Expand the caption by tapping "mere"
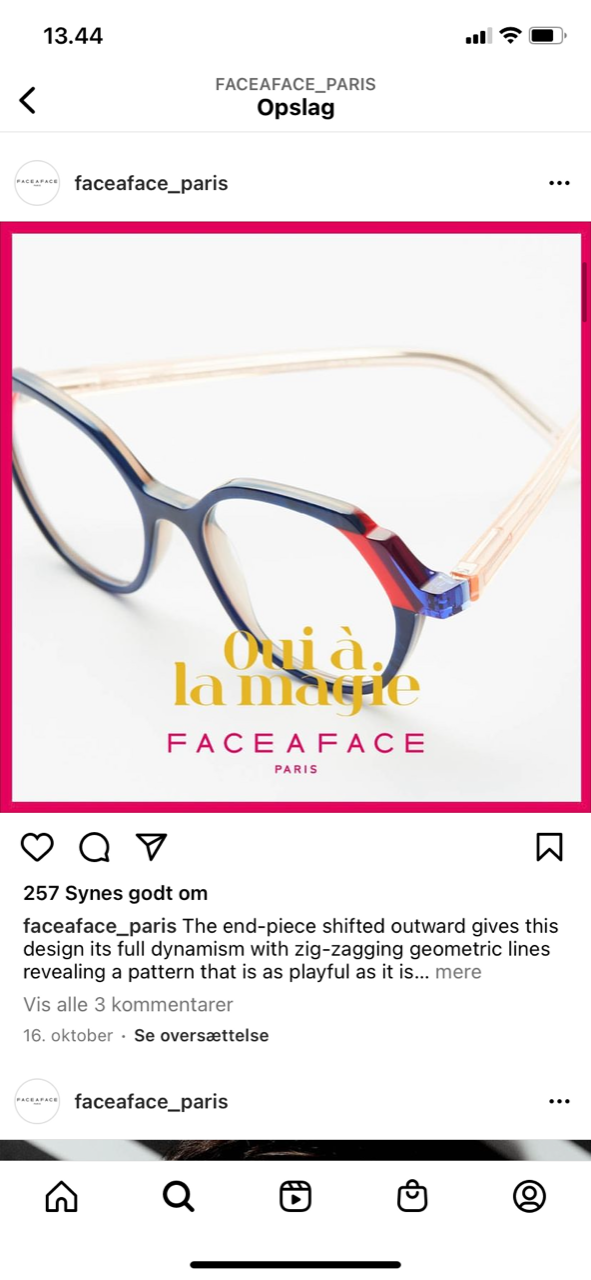Image resolution: width=591 pixels, height=1280 pixels. (x=458, y=972)
